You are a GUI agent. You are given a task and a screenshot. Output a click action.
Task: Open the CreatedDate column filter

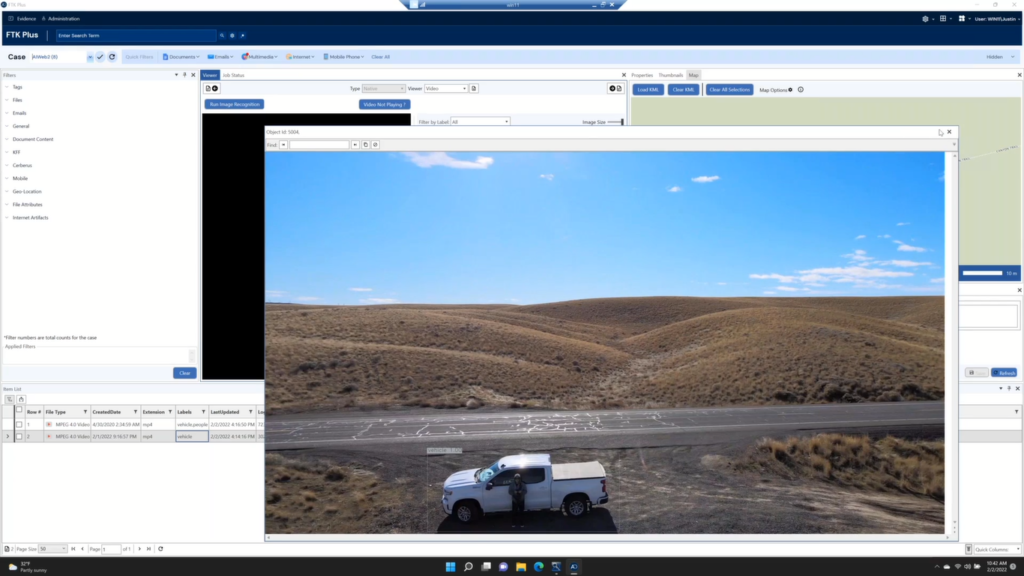[x=136, y=412]
